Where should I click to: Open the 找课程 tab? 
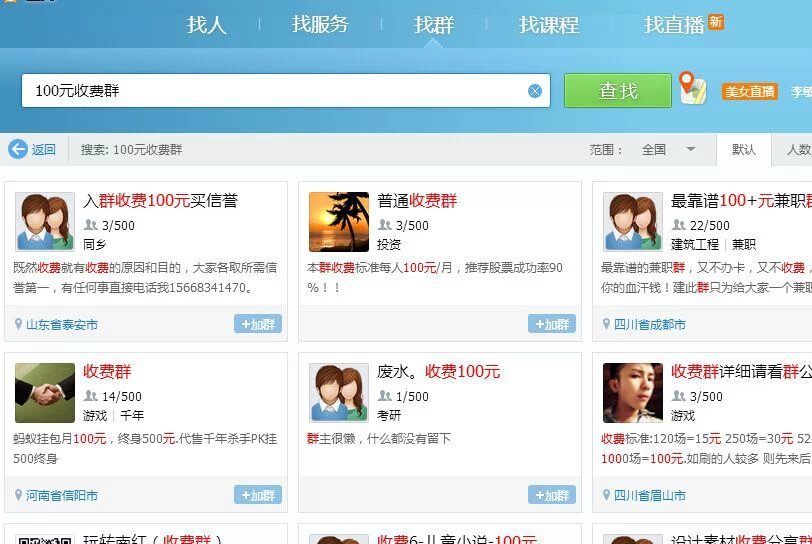[x=549, y=25]
